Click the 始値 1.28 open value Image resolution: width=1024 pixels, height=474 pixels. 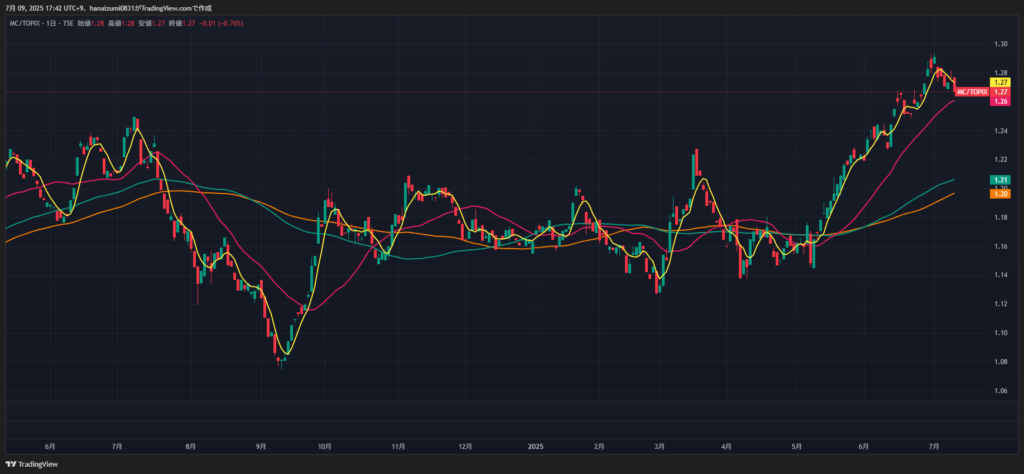91,23
